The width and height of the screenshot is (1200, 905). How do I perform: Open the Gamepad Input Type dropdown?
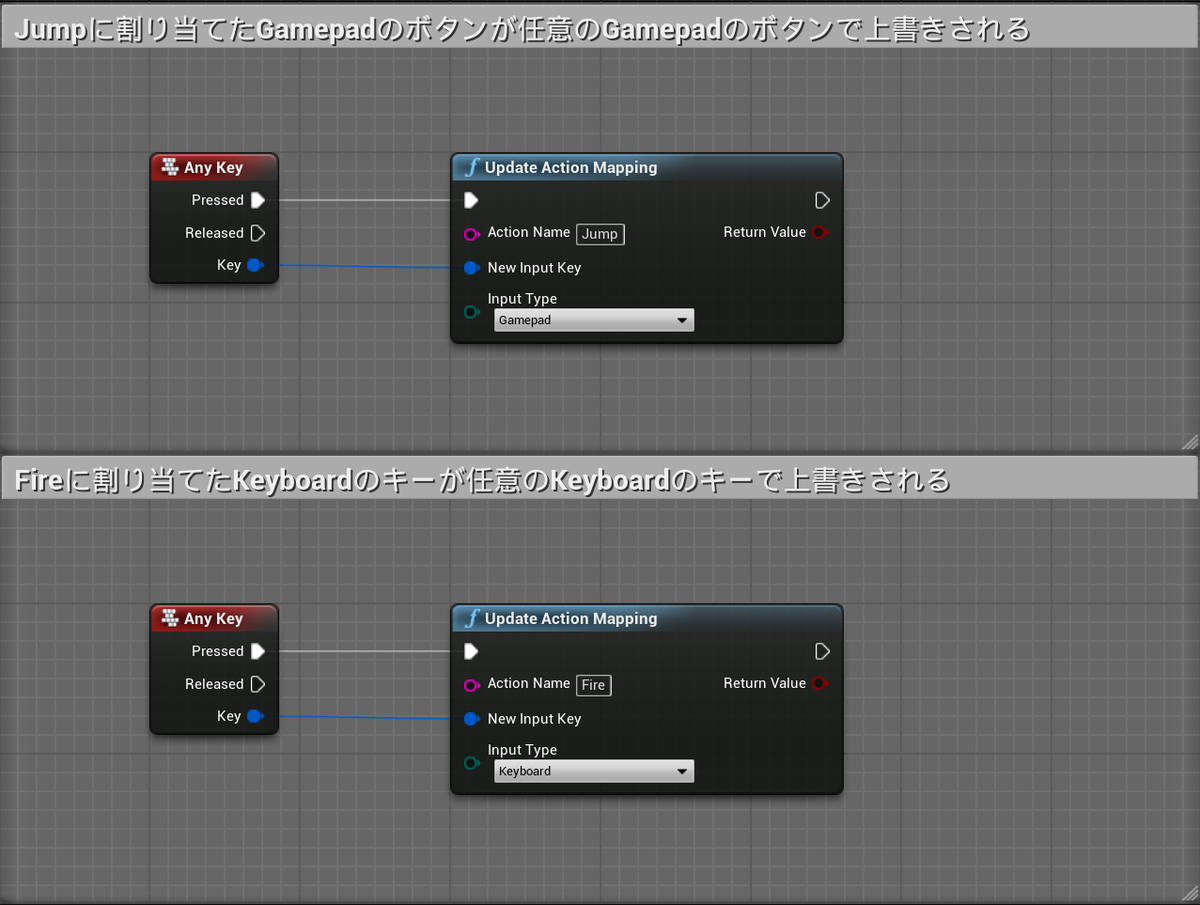click(594, 320)
